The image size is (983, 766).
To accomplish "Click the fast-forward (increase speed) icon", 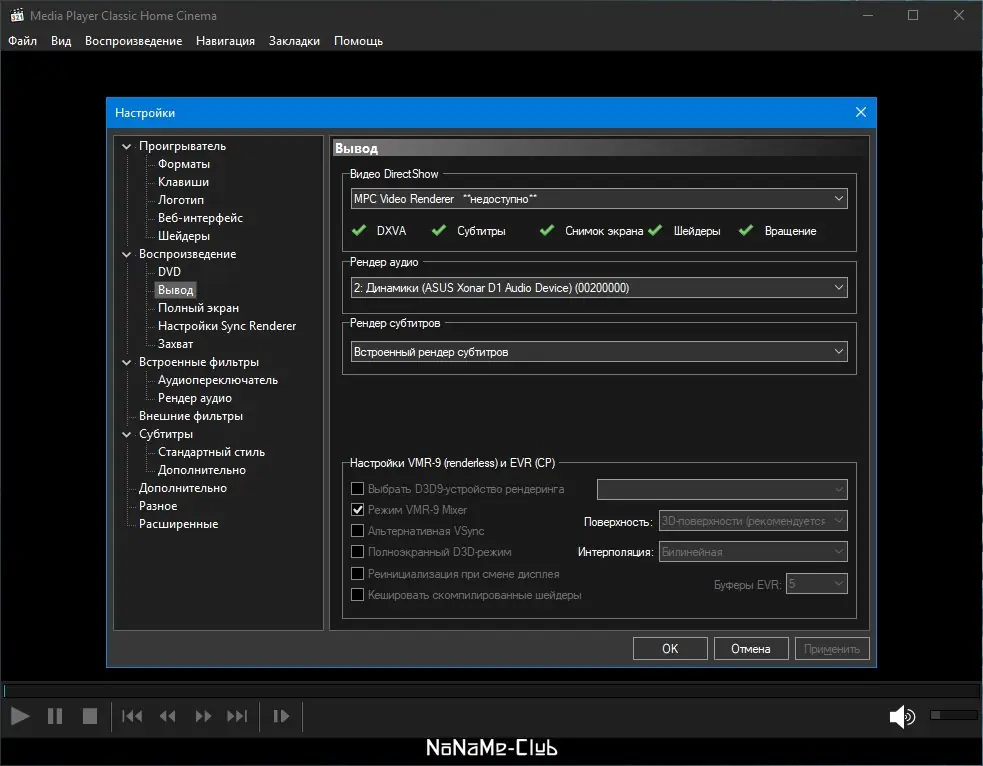I will [x=203, y=716].
